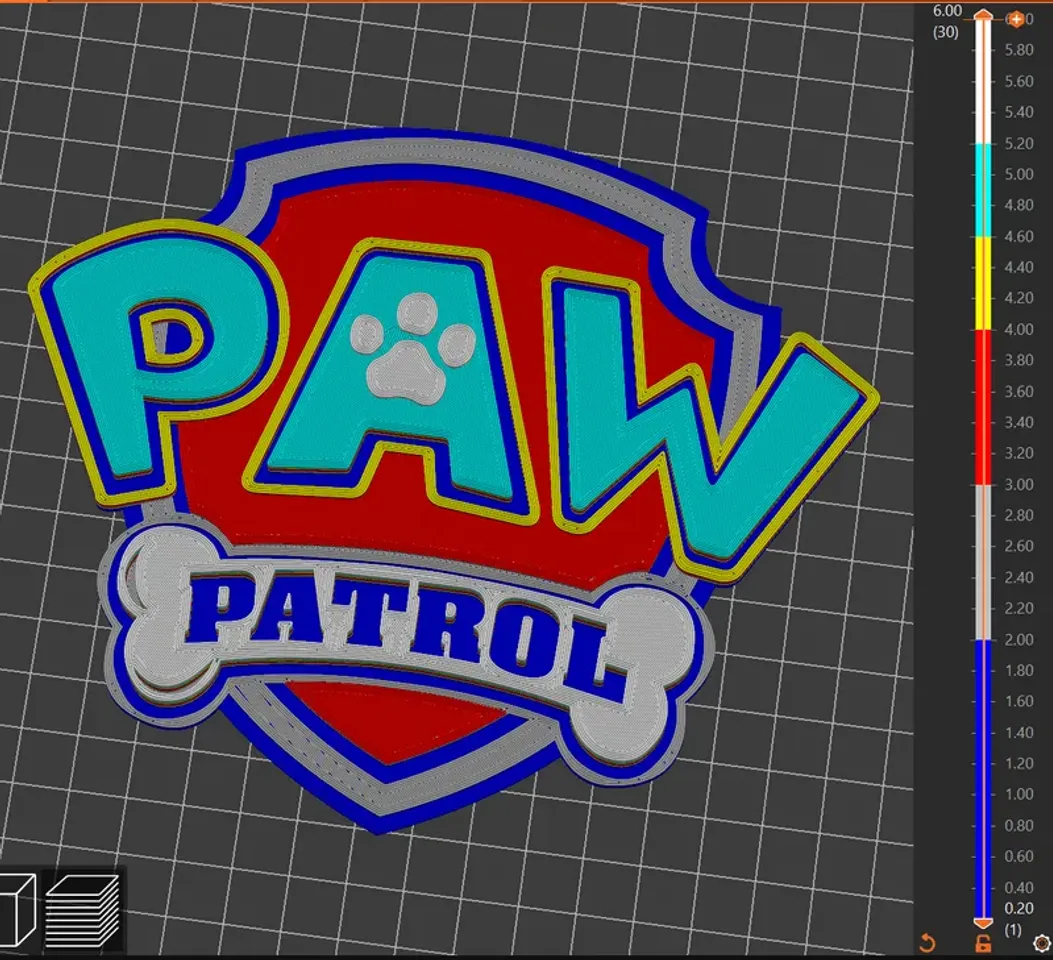
Task: Click the 2.00 height tick on the ruler
Action: (x=1019, y=640)
